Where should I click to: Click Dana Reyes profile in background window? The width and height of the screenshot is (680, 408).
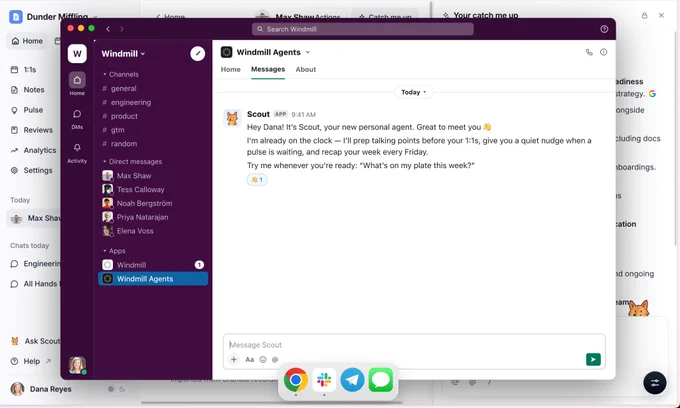(41, 389)
